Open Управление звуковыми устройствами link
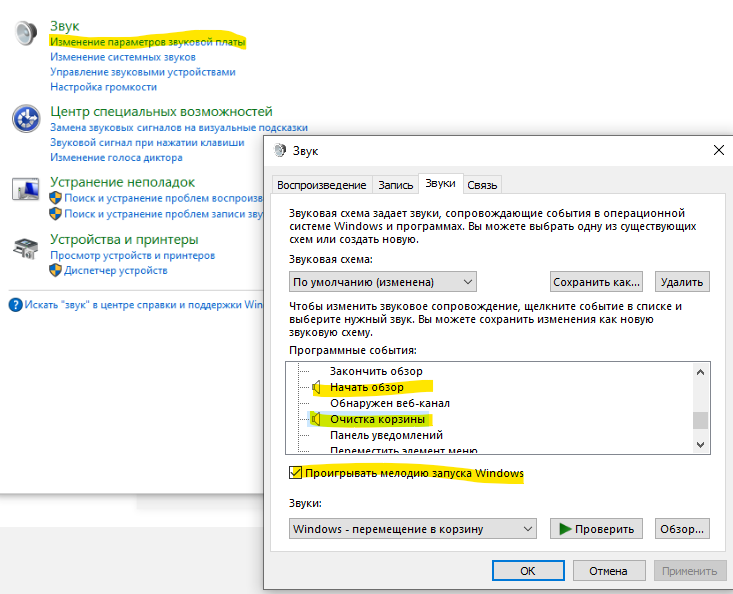Screen dimensions: 733x594 coord(143,72)
